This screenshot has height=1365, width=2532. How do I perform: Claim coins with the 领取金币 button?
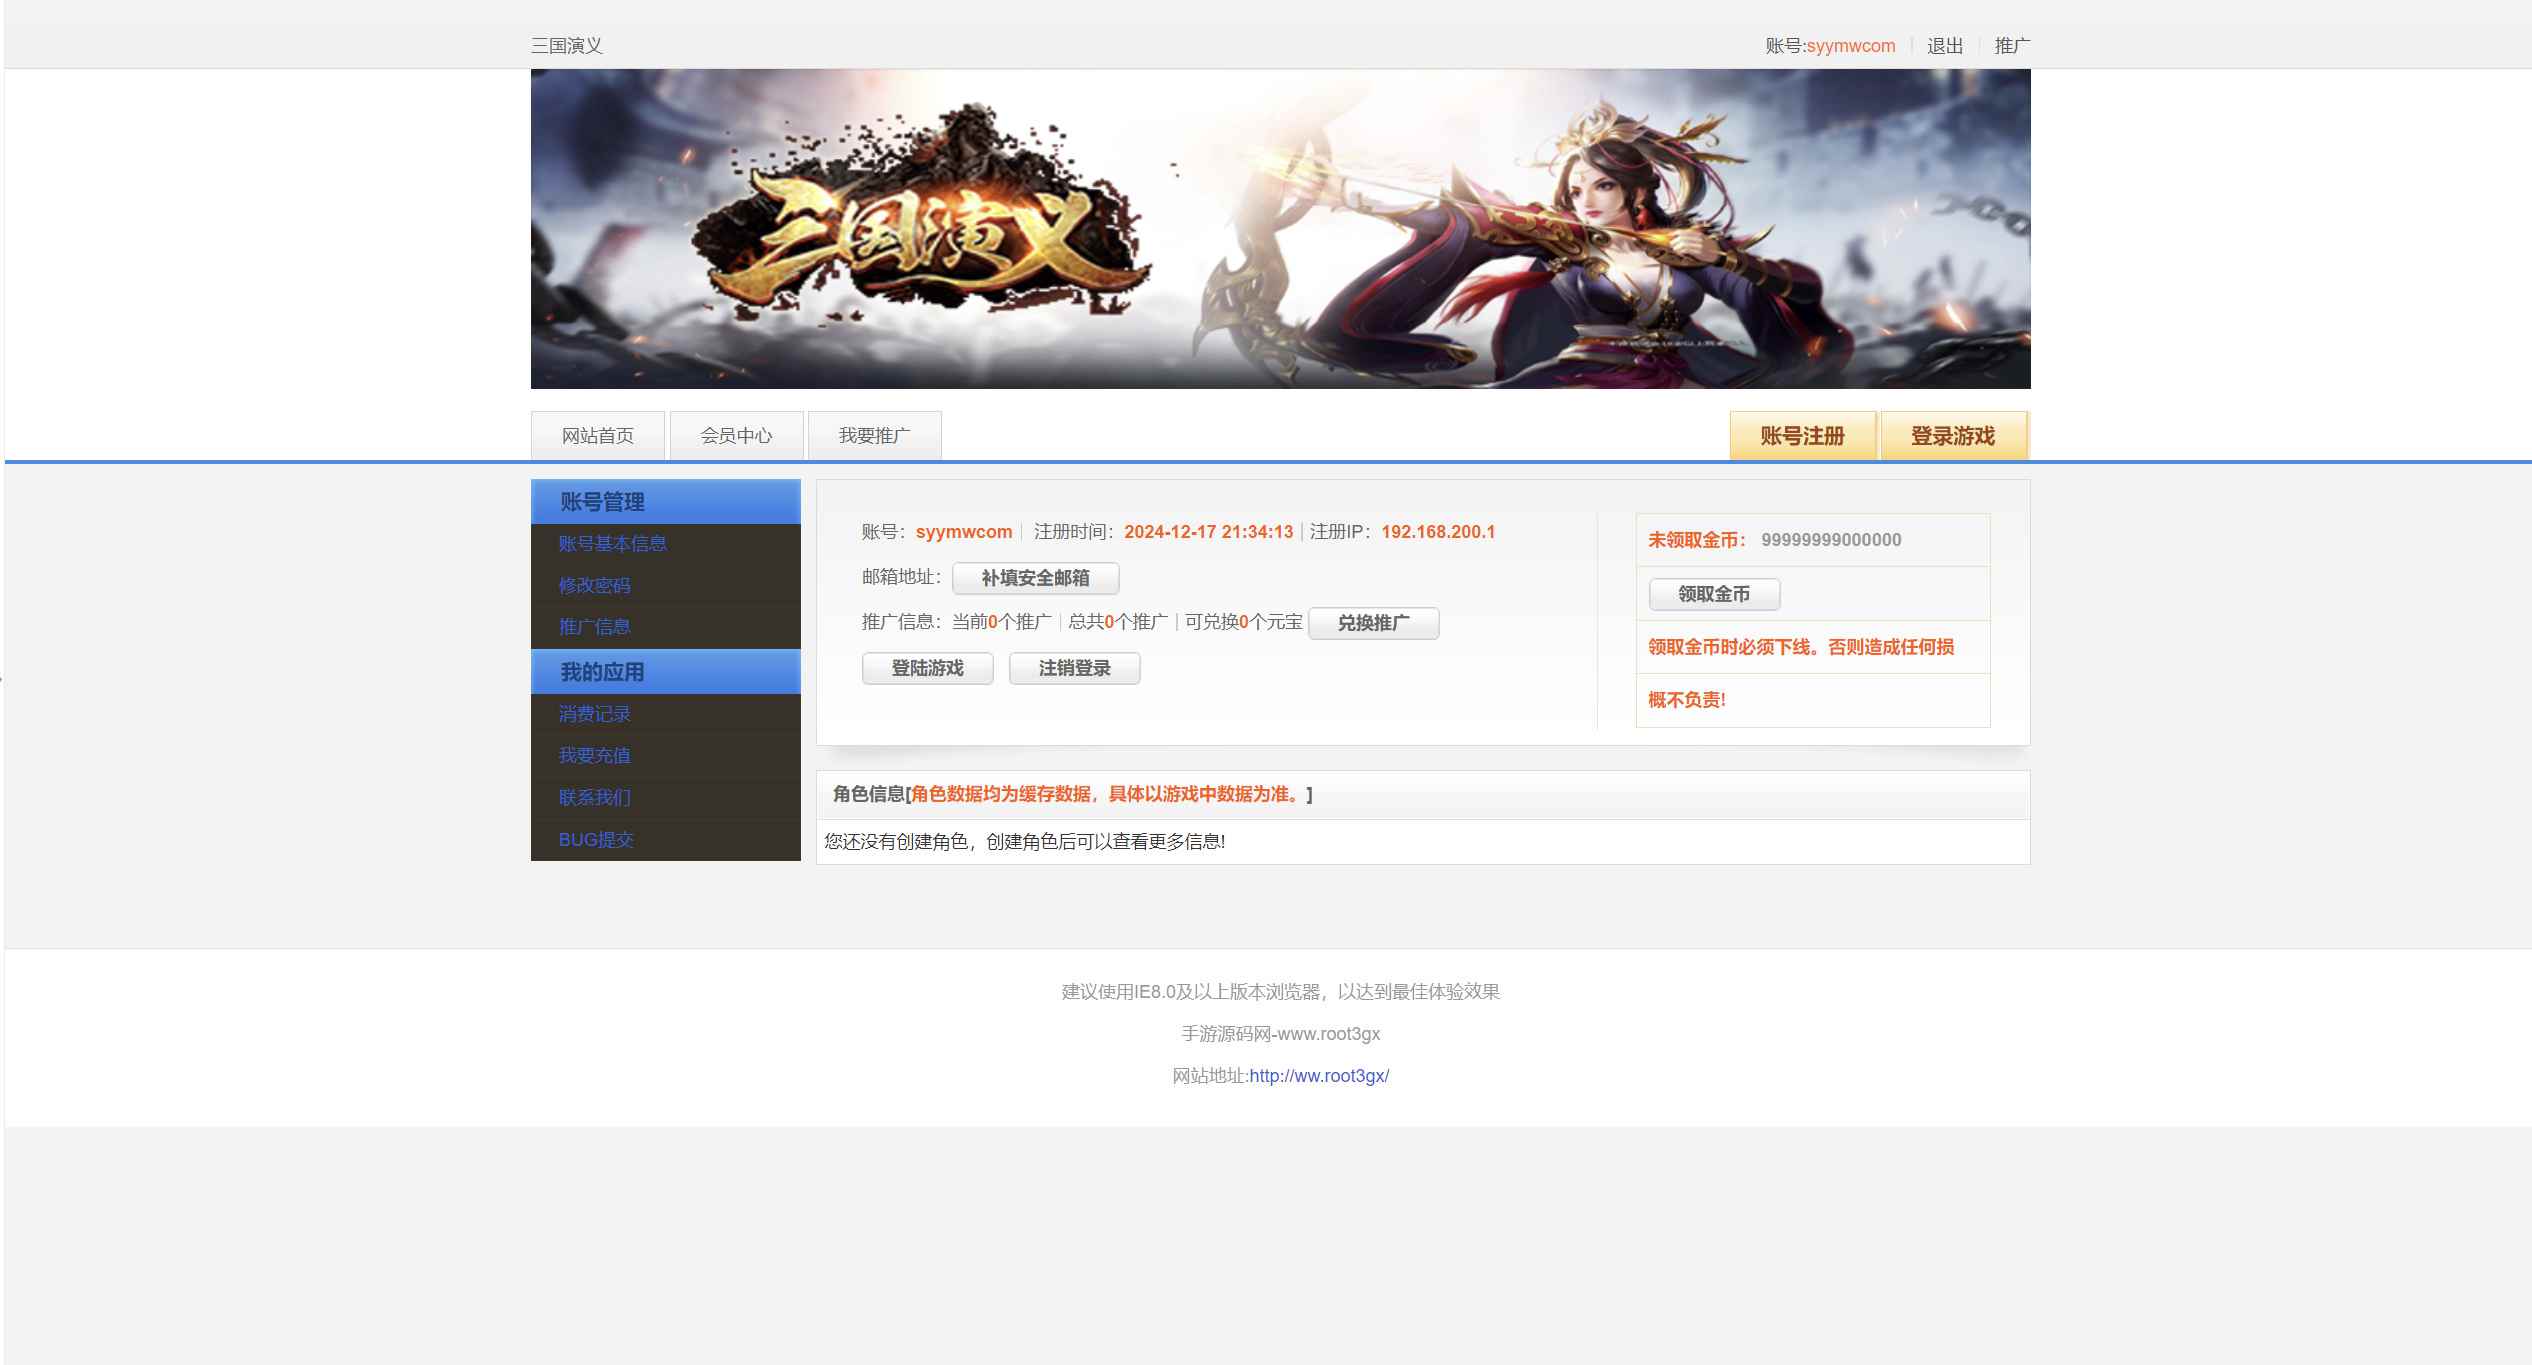[x=1713, y=594]
